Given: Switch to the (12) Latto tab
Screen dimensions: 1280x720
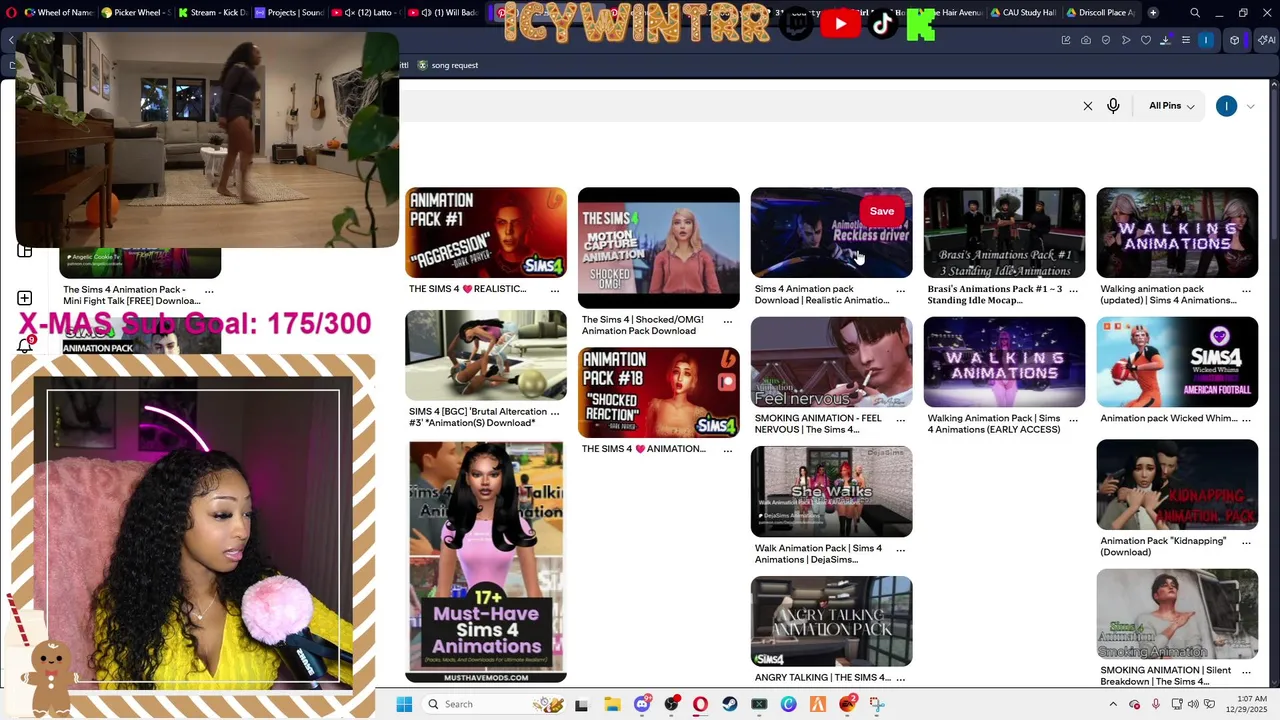Looking at the screenshot, I should [x=366, y=13].
